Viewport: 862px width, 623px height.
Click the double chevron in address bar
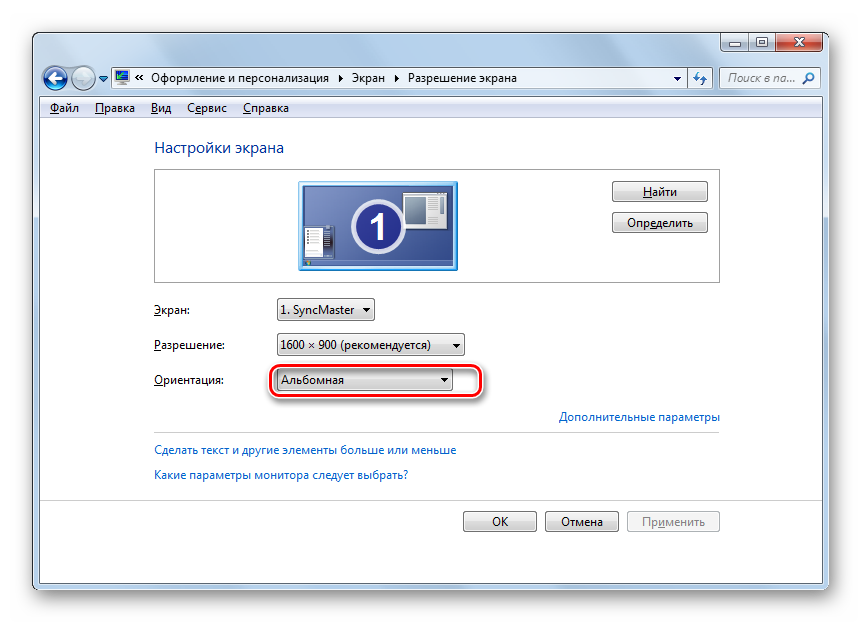click(x=139, y=78)
